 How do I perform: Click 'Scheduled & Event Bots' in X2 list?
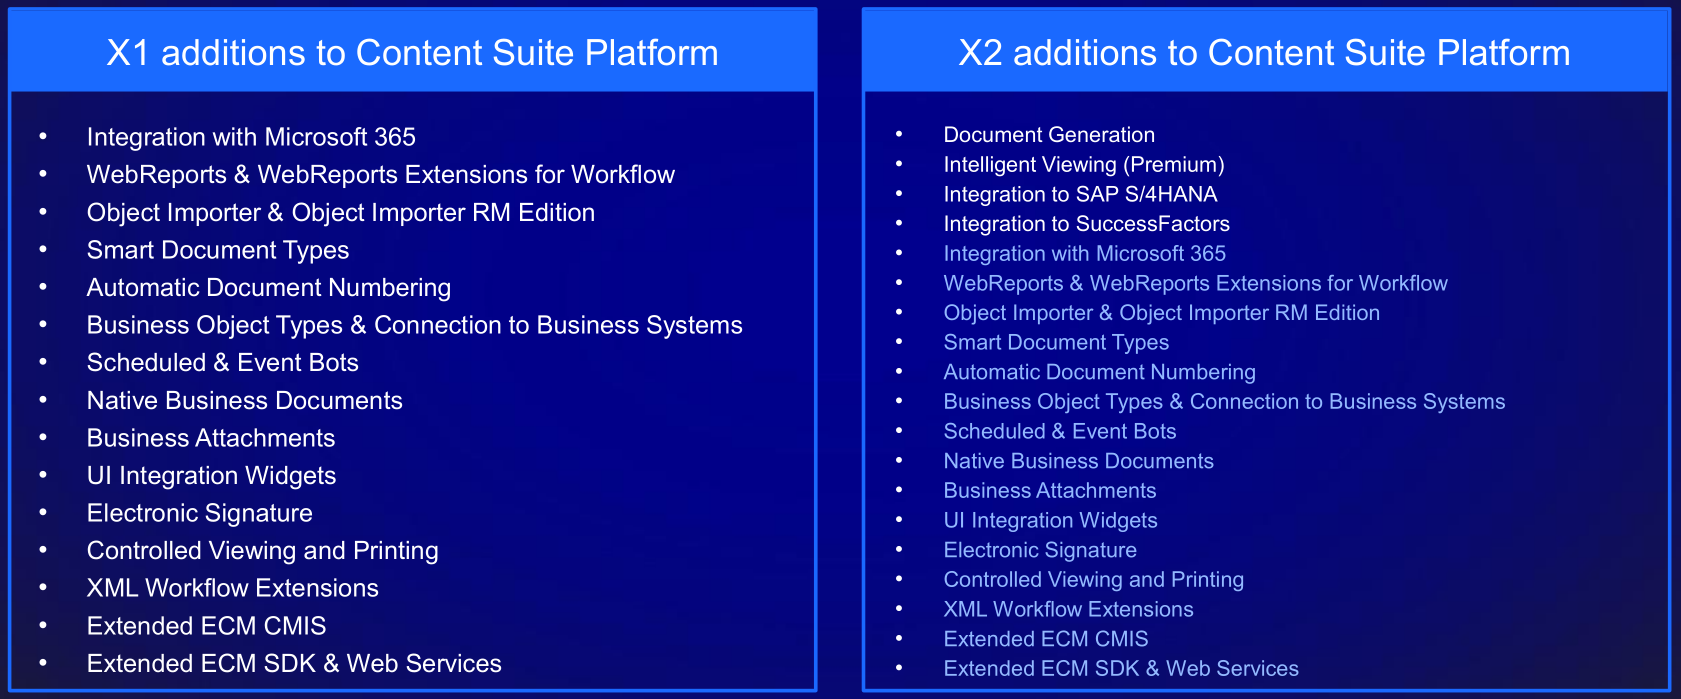pos(1060,431)
